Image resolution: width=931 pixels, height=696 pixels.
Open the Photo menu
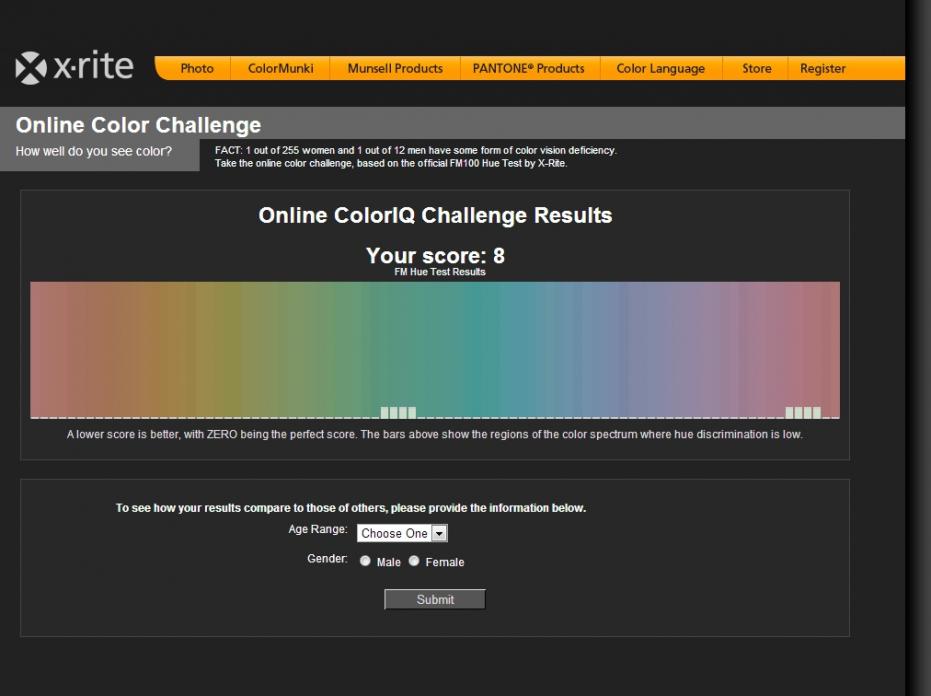click(x=197, y=68)
